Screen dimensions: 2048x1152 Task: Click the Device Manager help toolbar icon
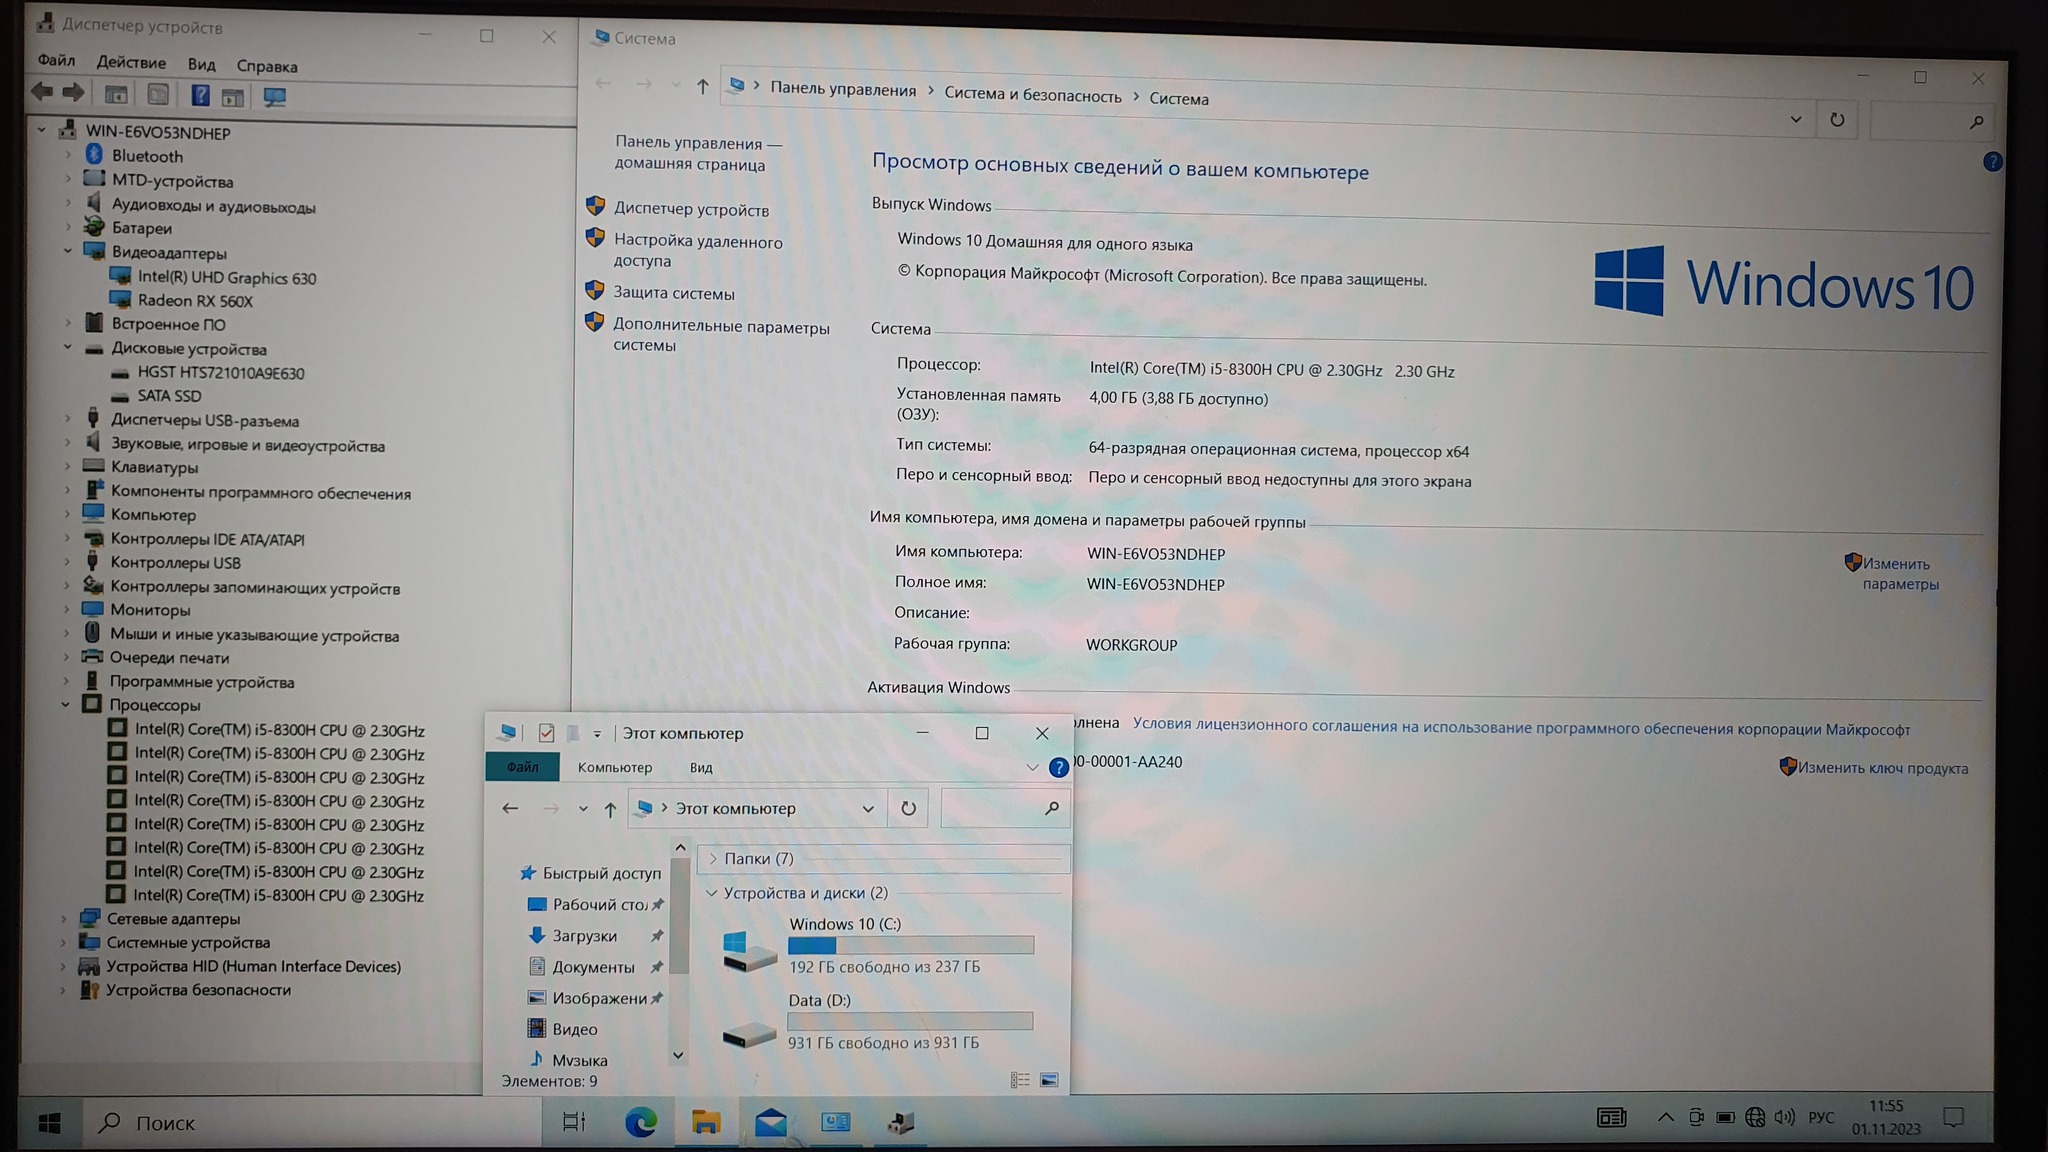[x=200, y=96]
